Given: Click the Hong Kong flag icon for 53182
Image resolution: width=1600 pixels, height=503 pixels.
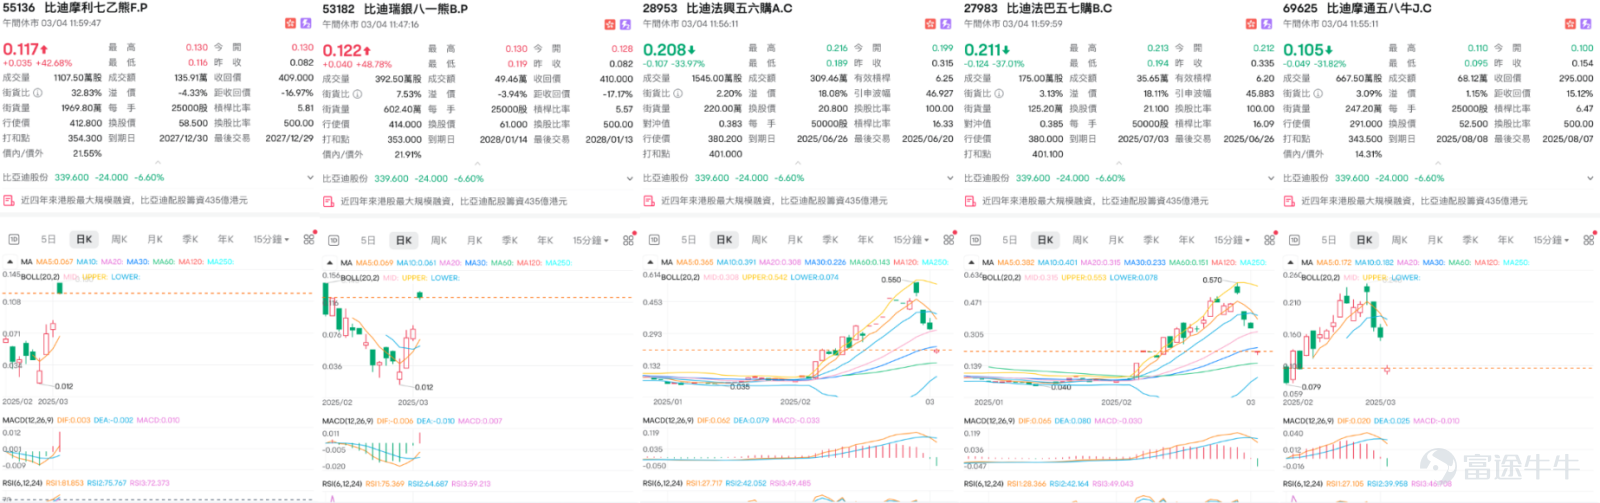Looking at the screenshot, I should (x=611, y=24).
